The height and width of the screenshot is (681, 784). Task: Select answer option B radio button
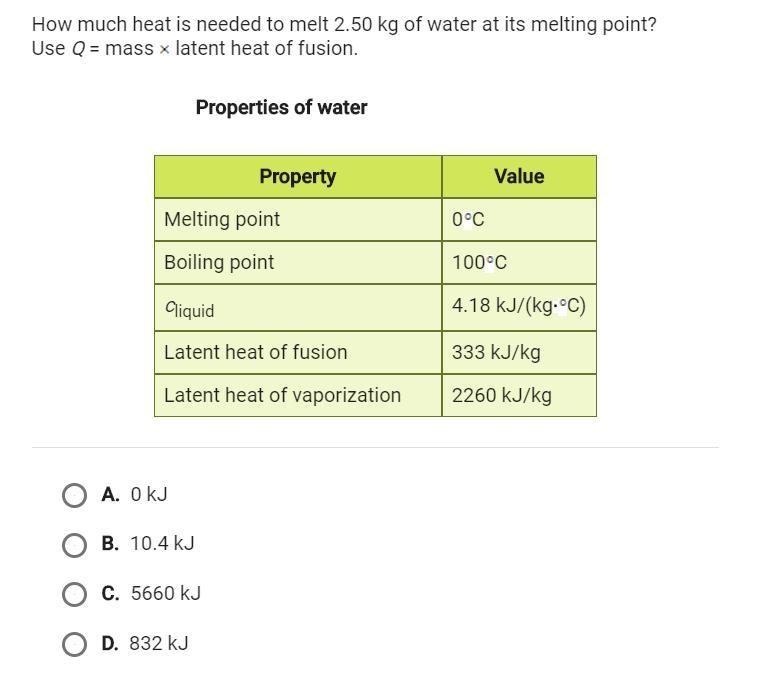[x=74, y=545]
